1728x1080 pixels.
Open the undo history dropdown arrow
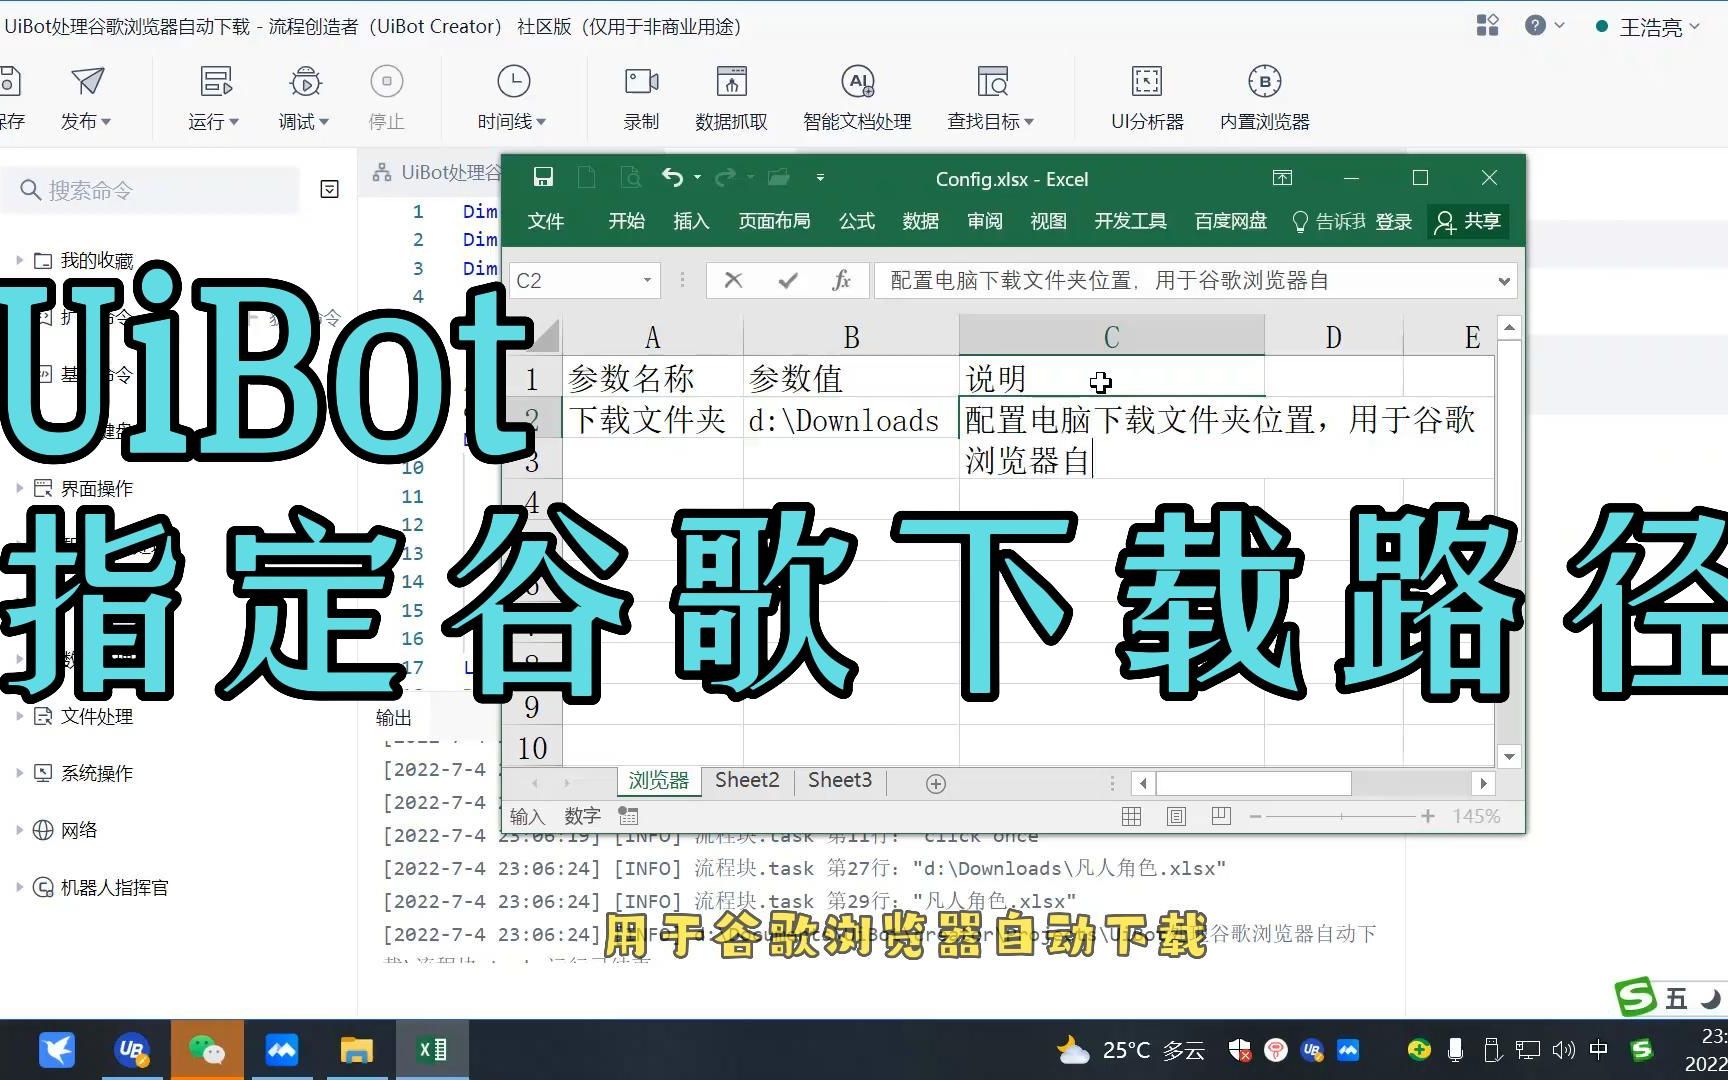[697, 178]
